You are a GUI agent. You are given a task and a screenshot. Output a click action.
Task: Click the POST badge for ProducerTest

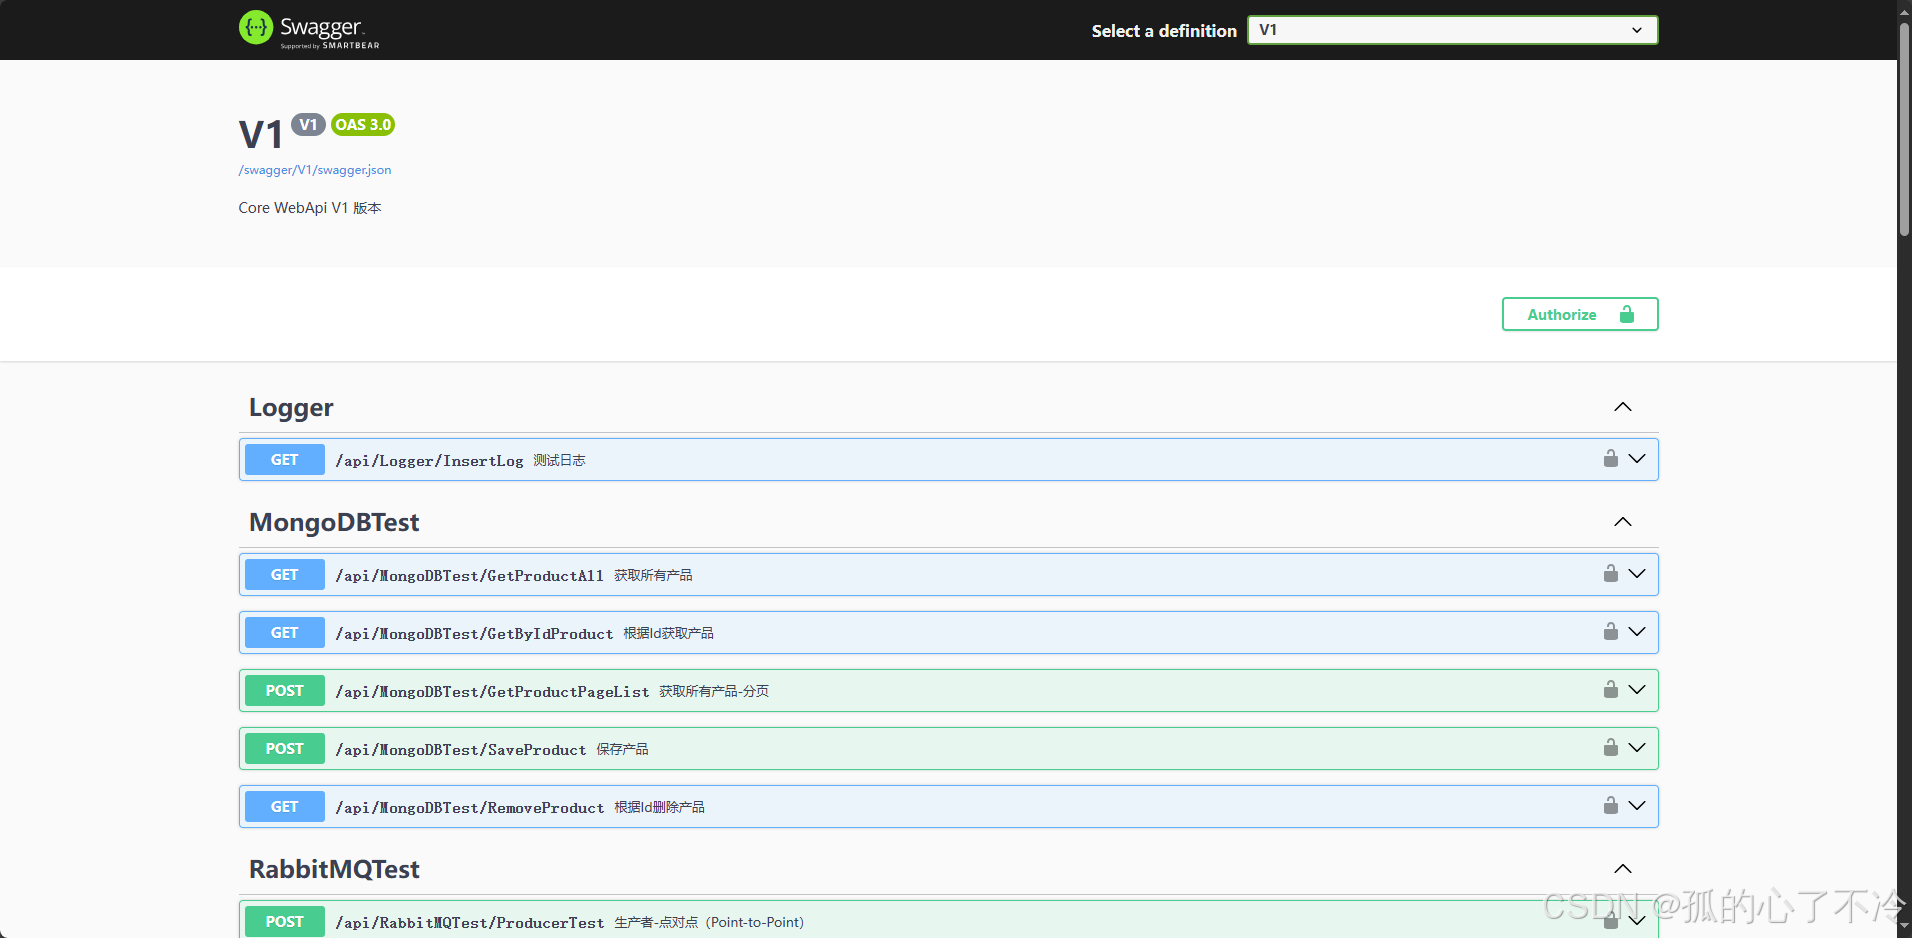[285, 922]
